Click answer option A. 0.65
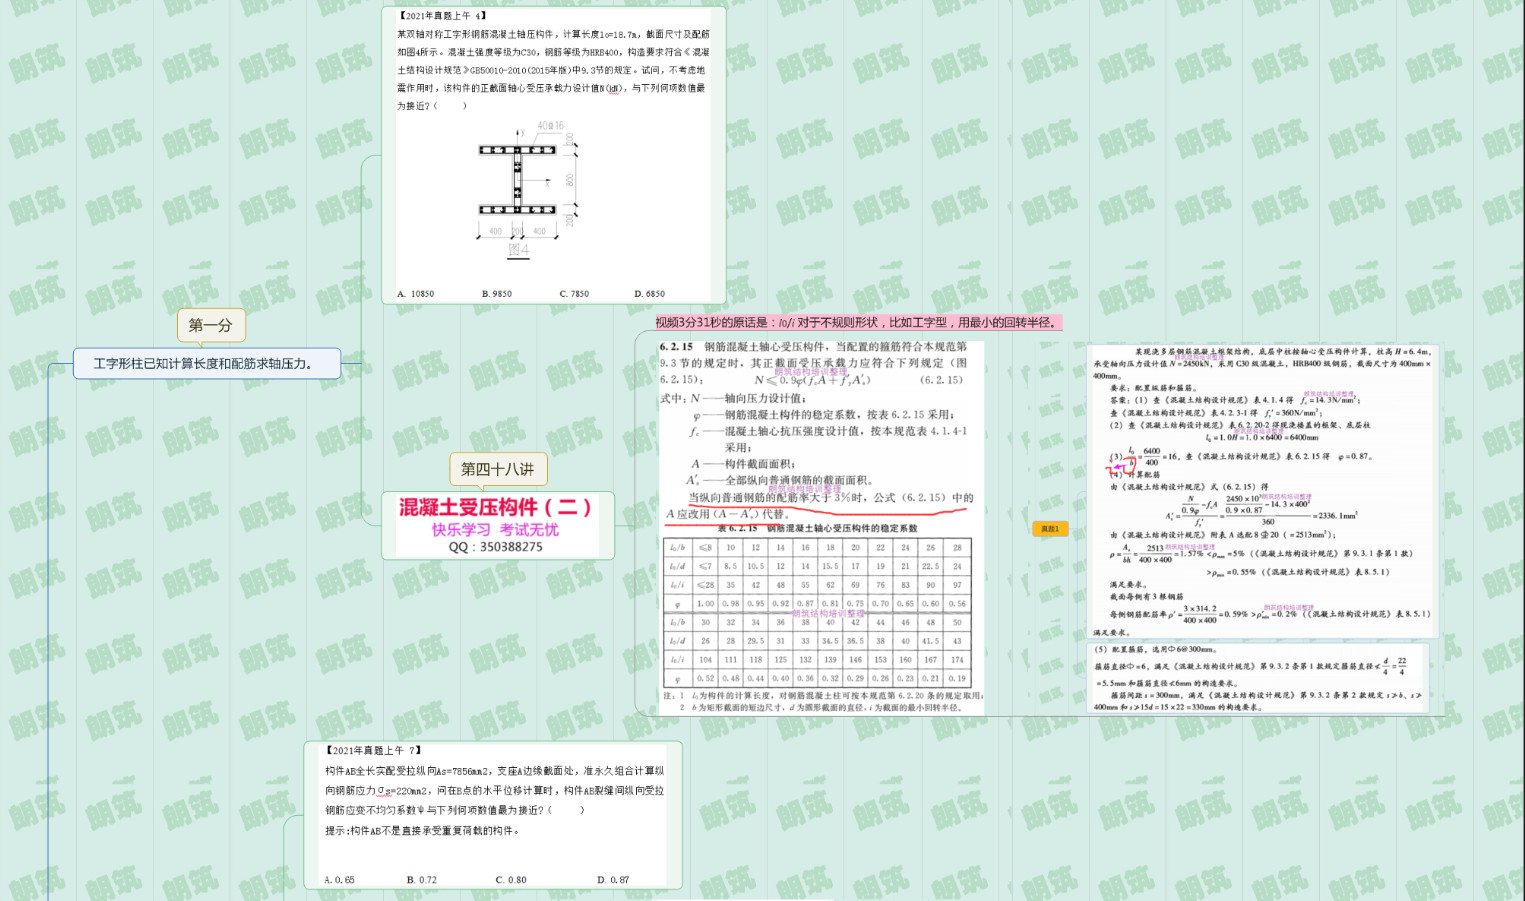 [340, 880]
